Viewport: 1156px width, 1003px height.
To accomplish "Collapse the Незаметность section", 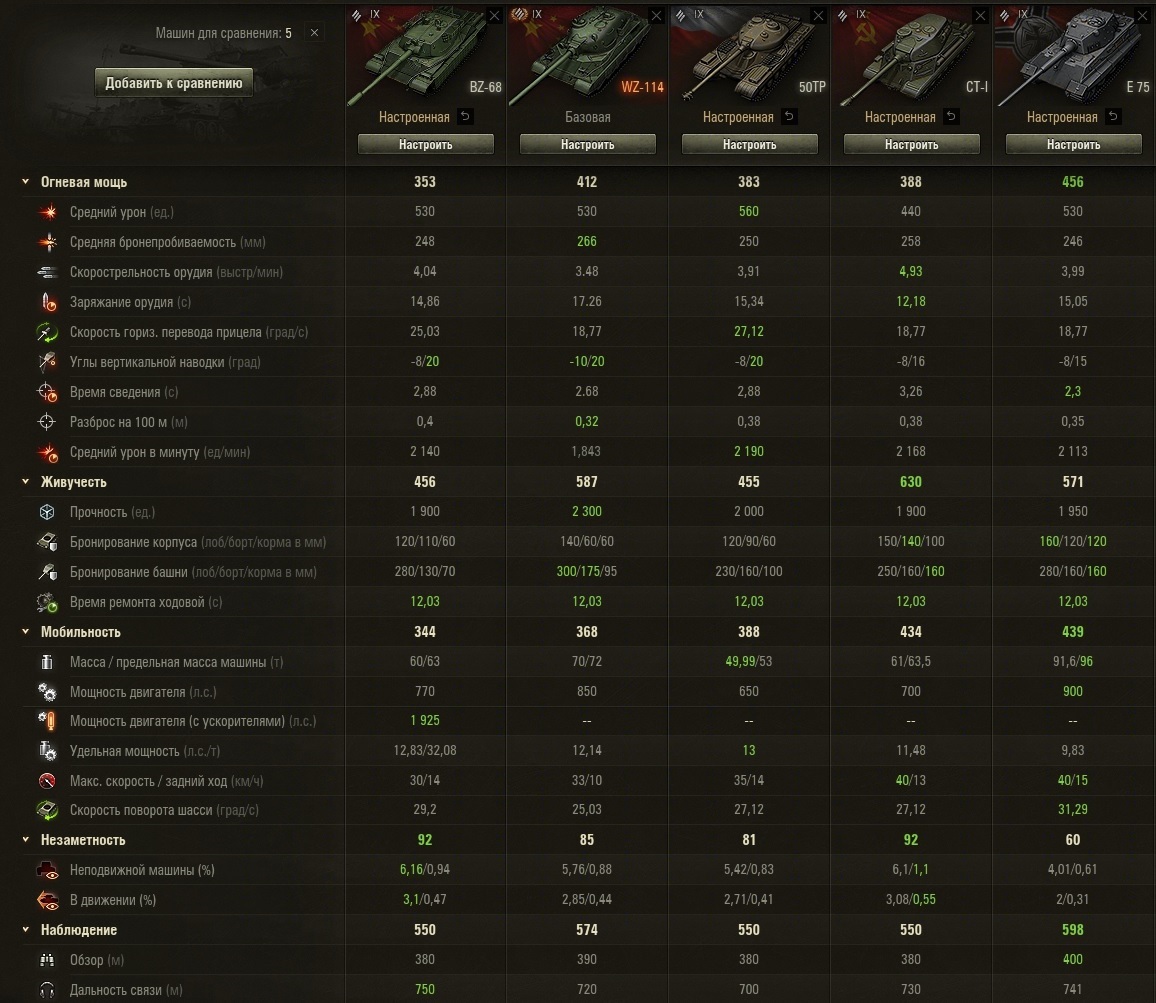I will (x=25, y=839).
